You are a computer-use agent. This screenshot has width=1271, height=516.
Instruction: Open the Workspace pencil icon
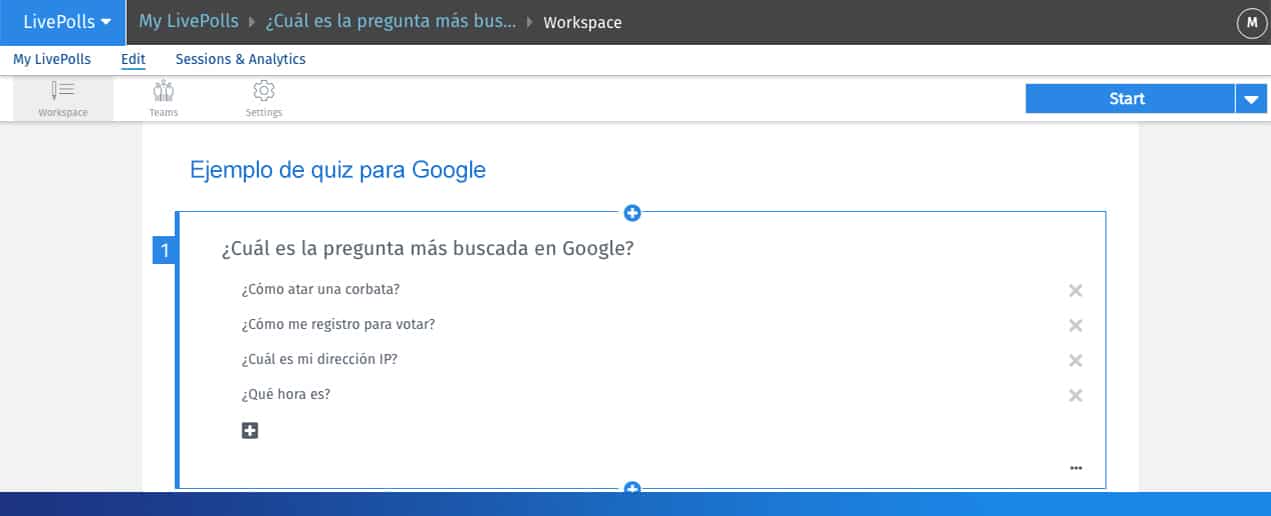[x=62, y=91]
